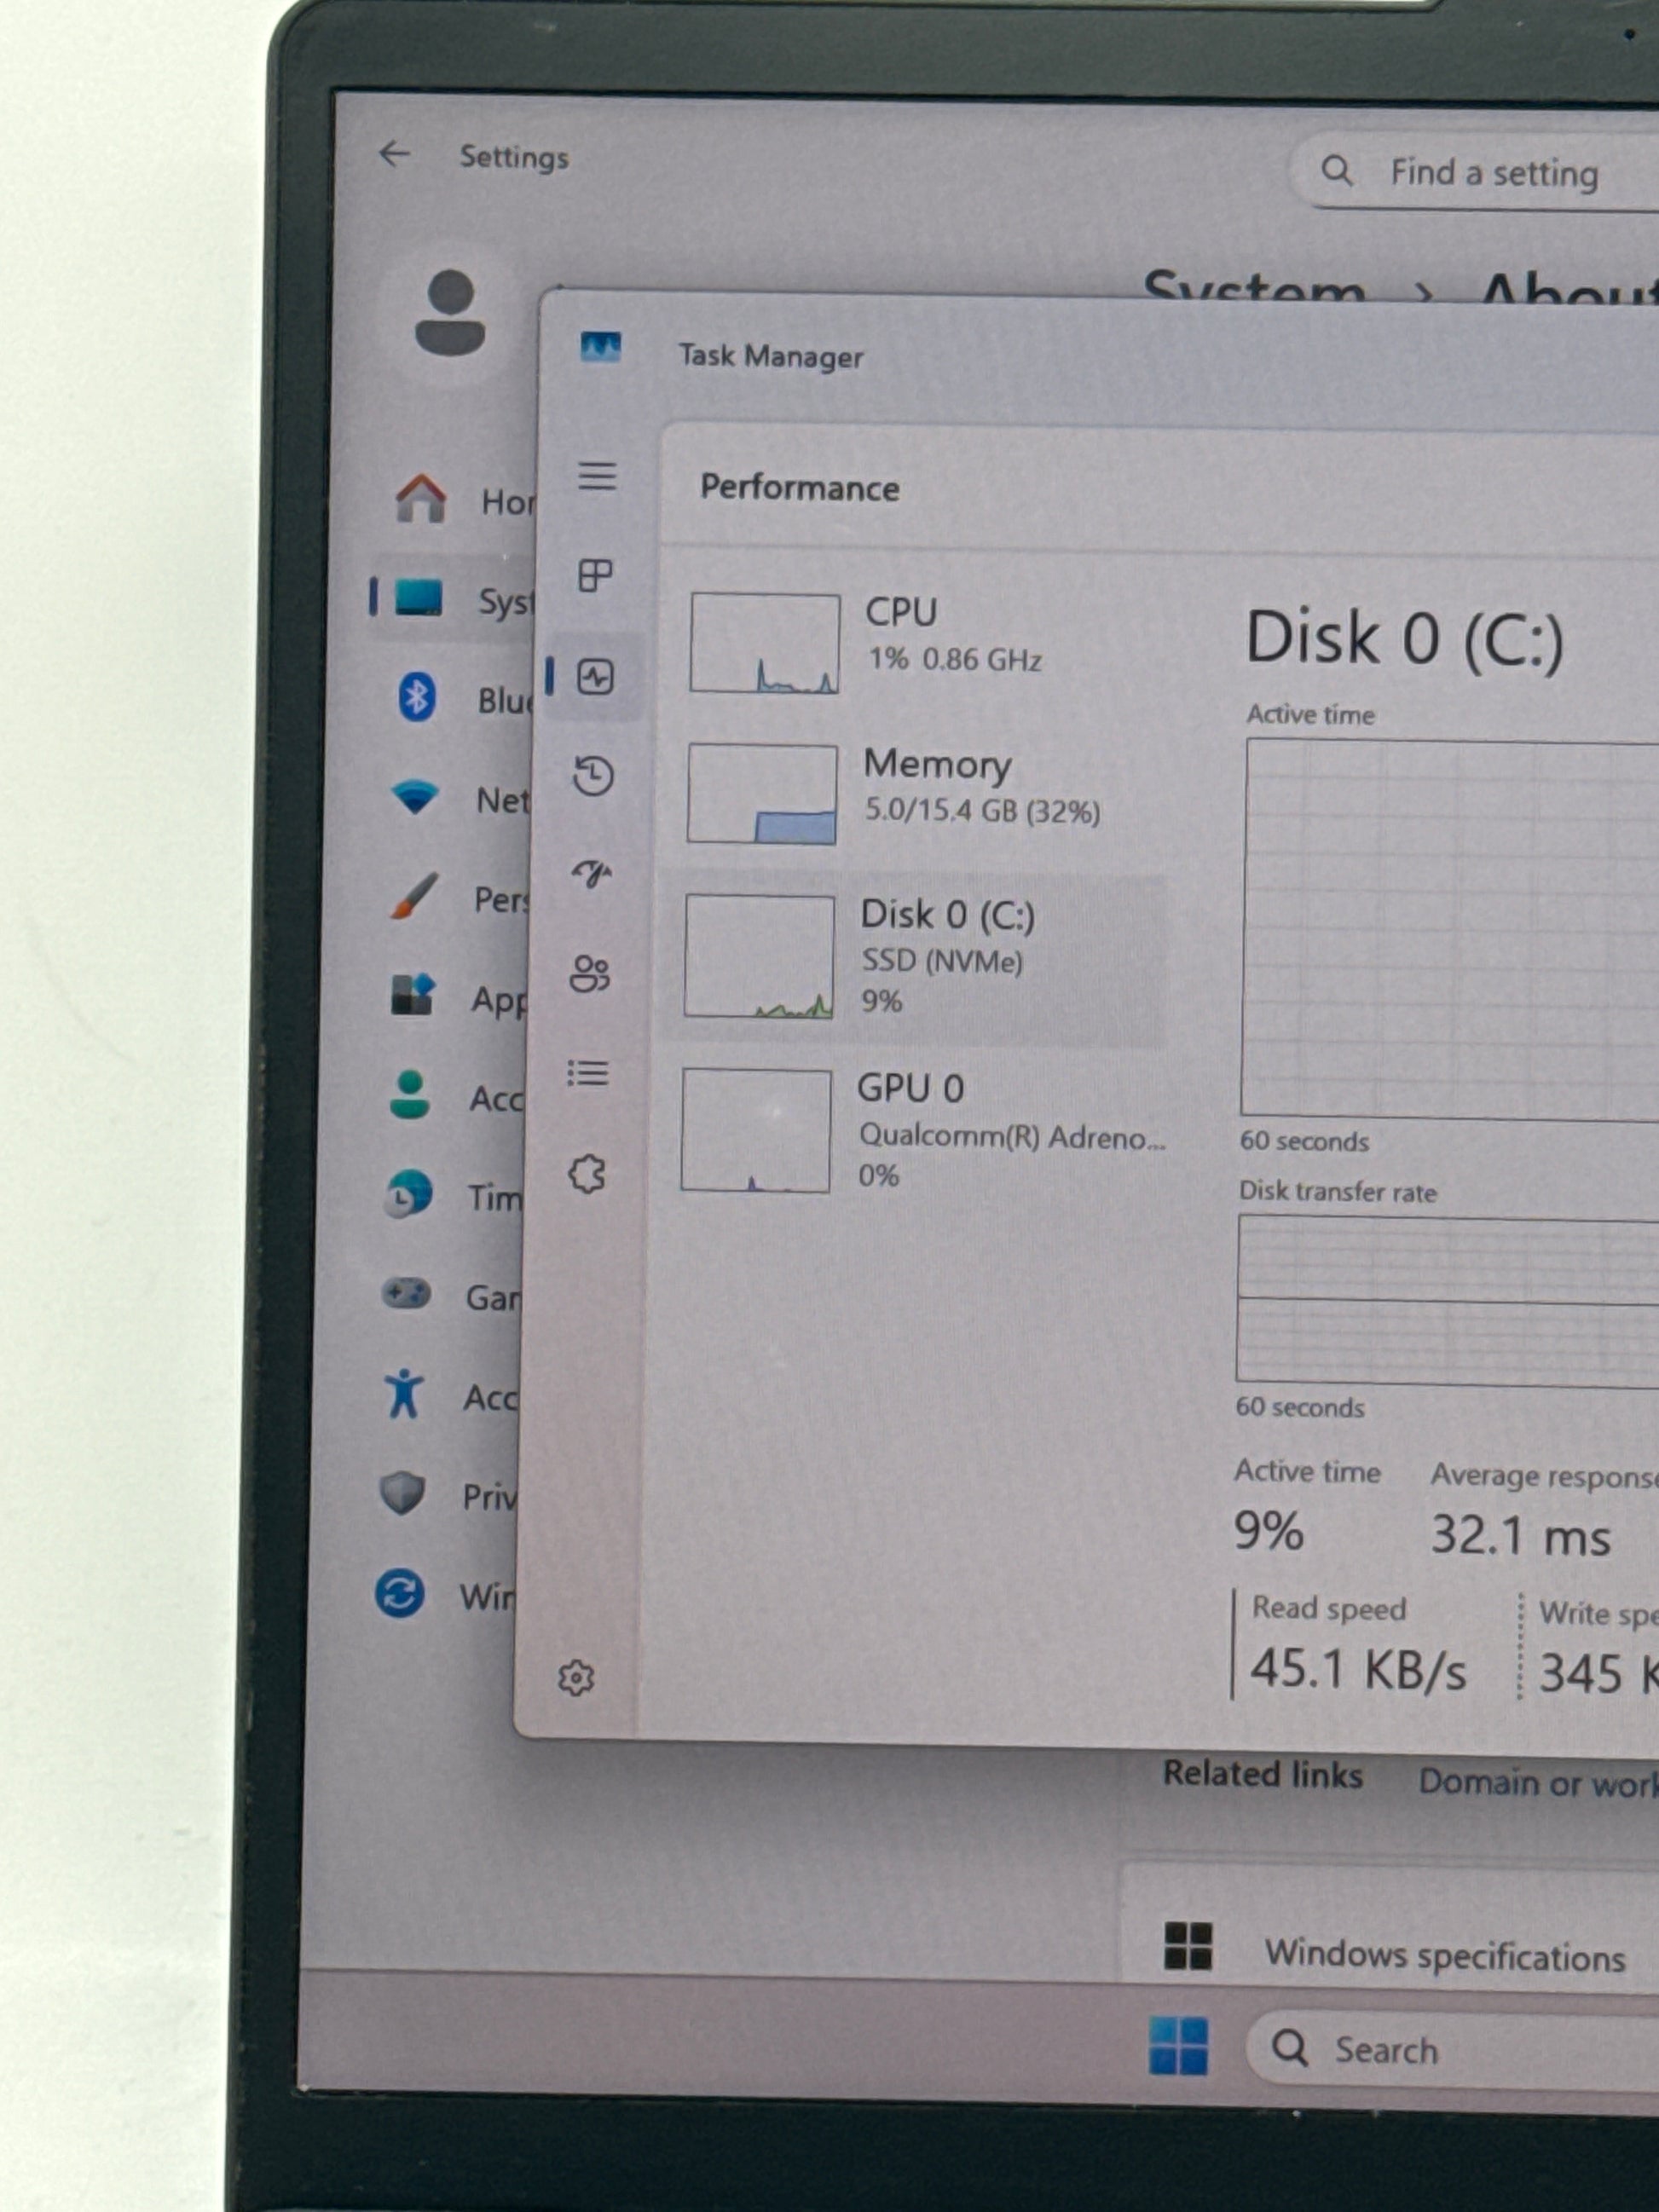Open Services page puzzle icon
Image resolution: width=1659 pixels, height=2212 pixels.
[x=587, y=1174]
